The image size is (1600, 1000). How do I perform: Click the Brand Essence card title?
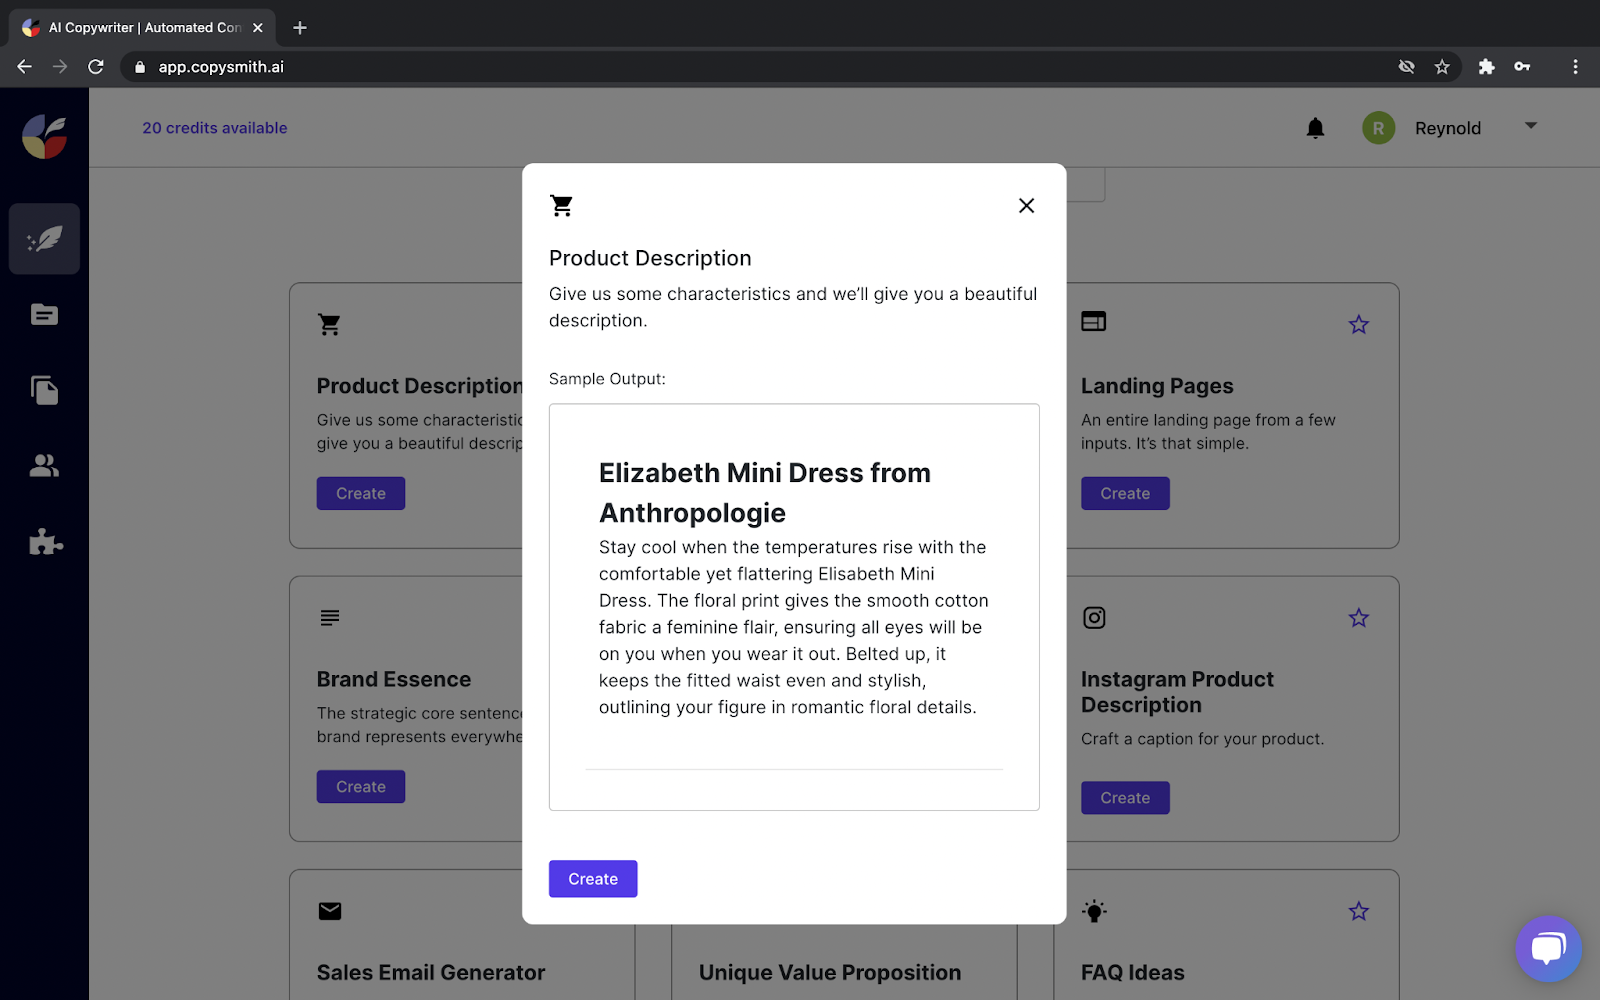(x=394, y=680)
